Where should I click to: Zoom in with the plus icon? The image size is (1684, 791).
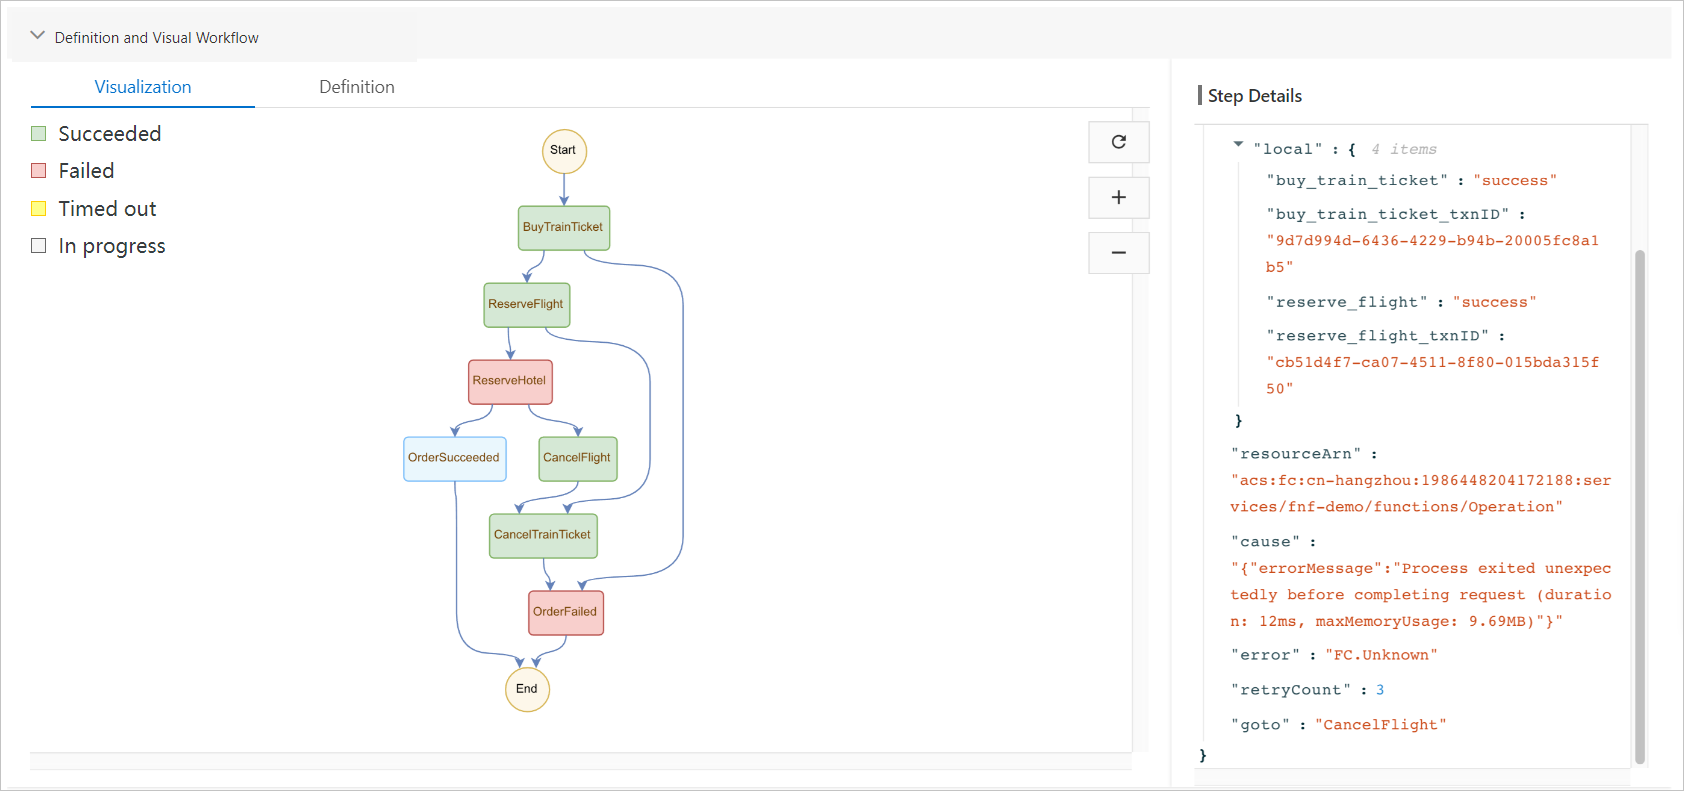pos(1118,198)
